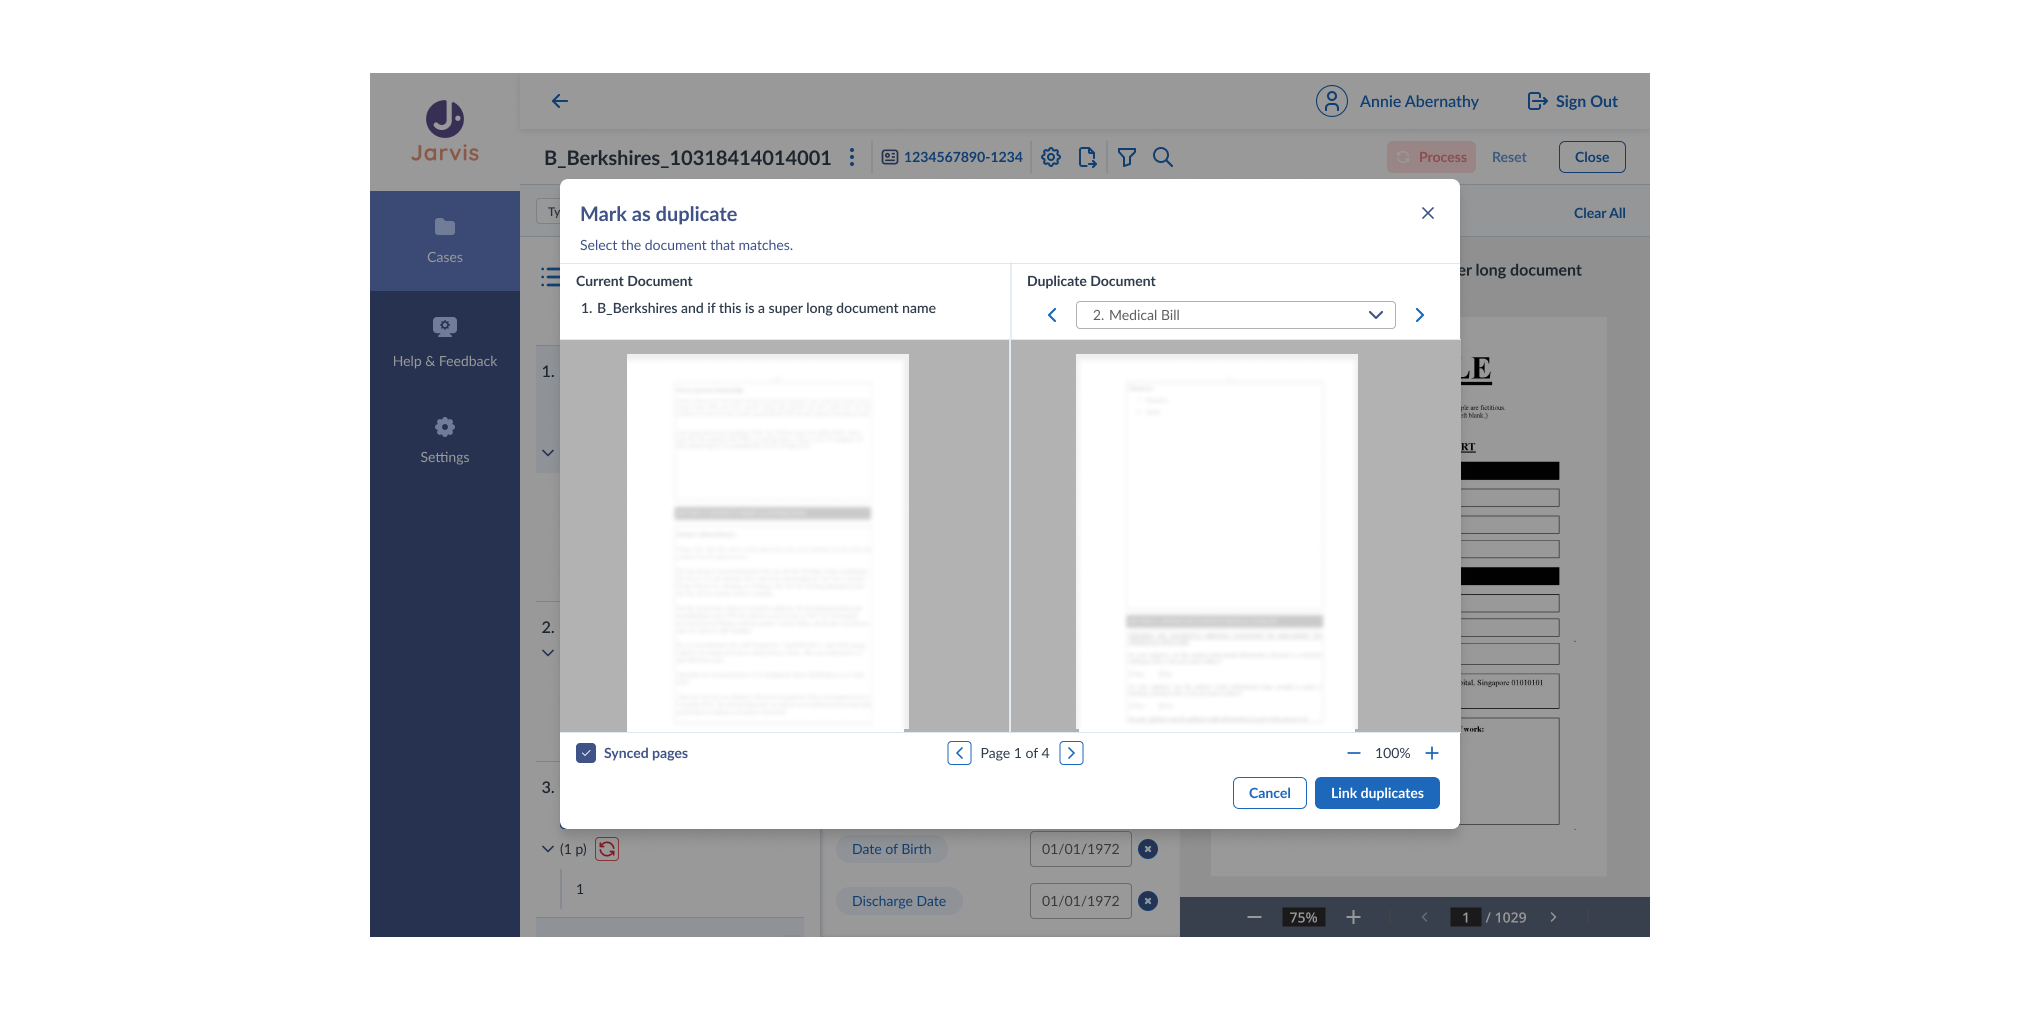Screen dimensions: 2020x1010
Task: Click the back arrow in the header
Action: click(x=560, y=101)
